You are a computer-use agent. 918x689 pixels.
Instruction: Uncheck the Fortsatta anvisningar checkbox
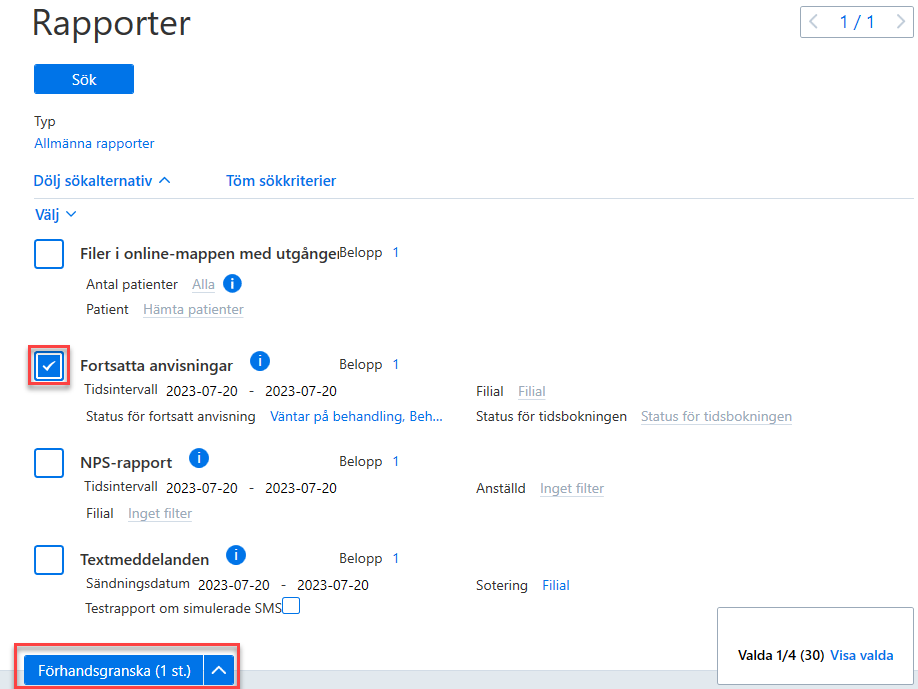pos(49,366)
